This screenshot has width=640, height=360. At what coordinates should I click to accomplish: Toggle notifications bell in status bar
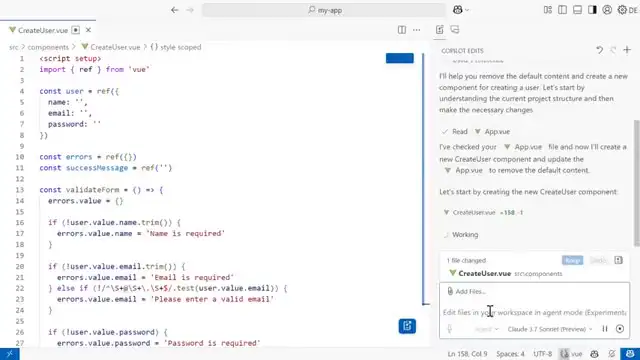tap(611, 354)
